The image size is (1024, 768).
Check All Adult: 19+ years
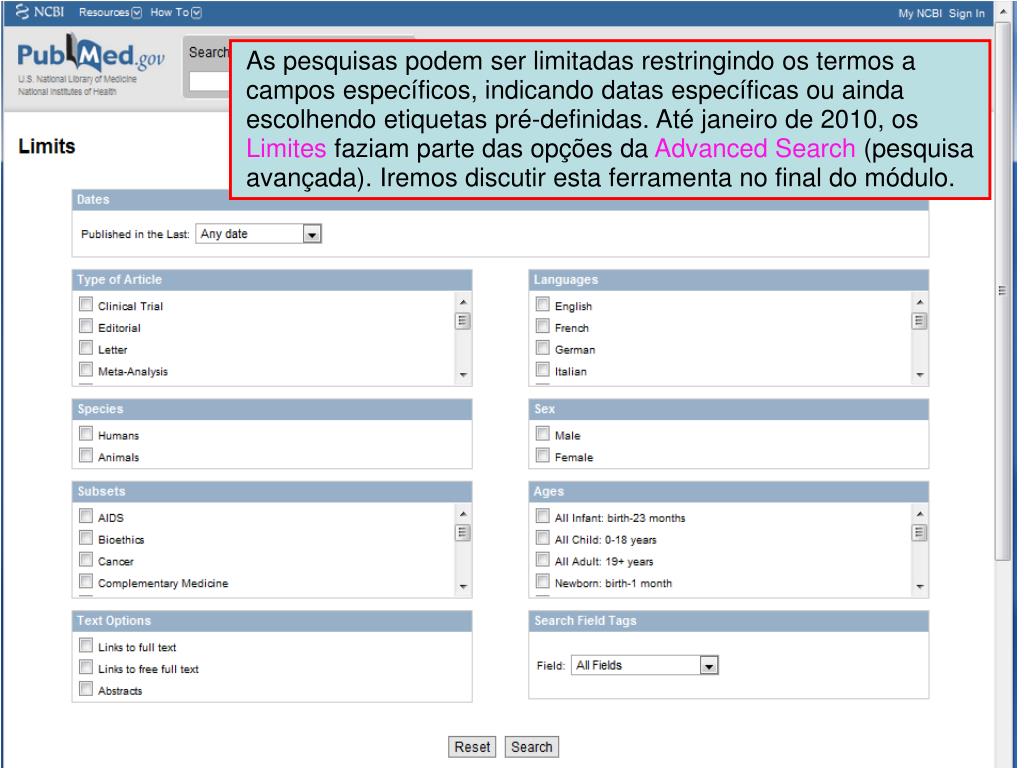[542, 560]
